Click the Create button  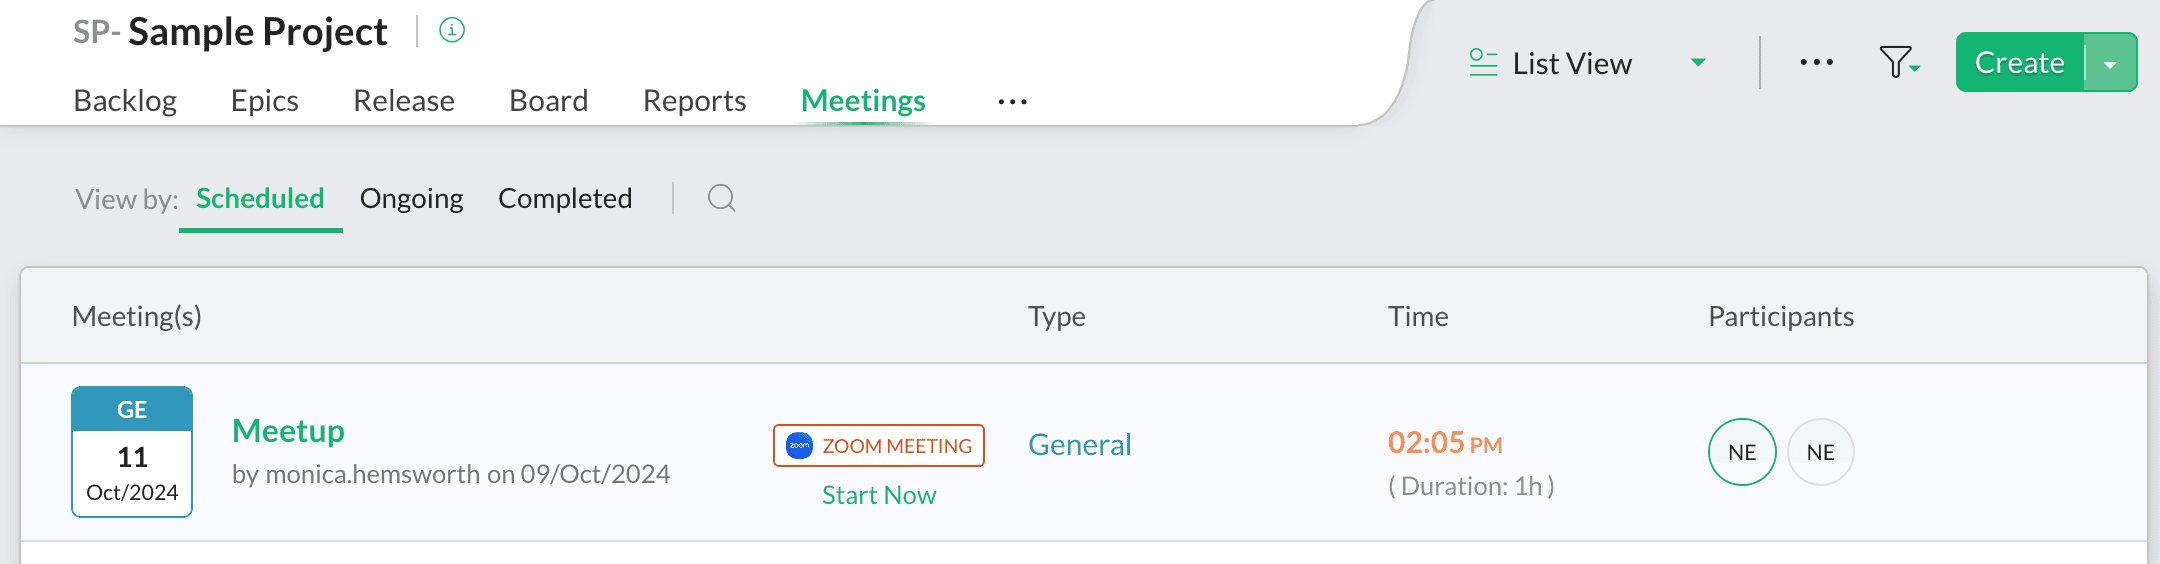2020,63
